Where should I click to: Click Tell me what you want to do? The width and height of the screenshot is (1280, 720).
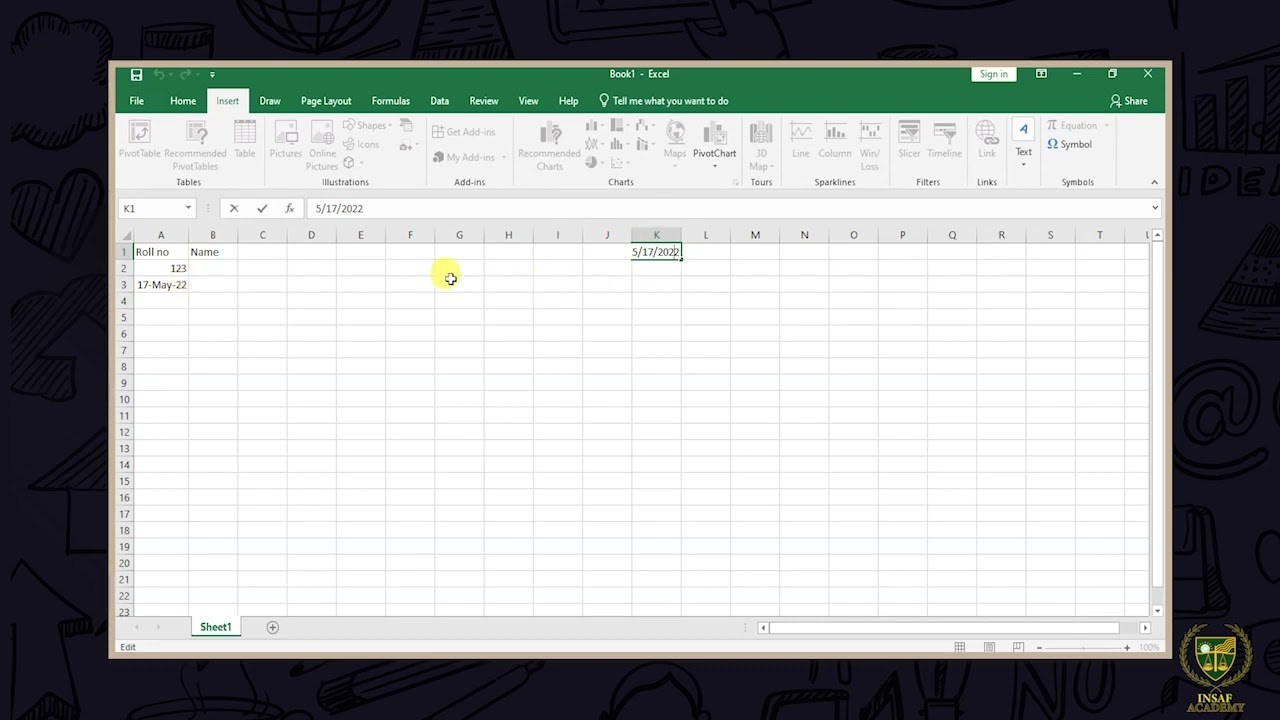[664, 101]
